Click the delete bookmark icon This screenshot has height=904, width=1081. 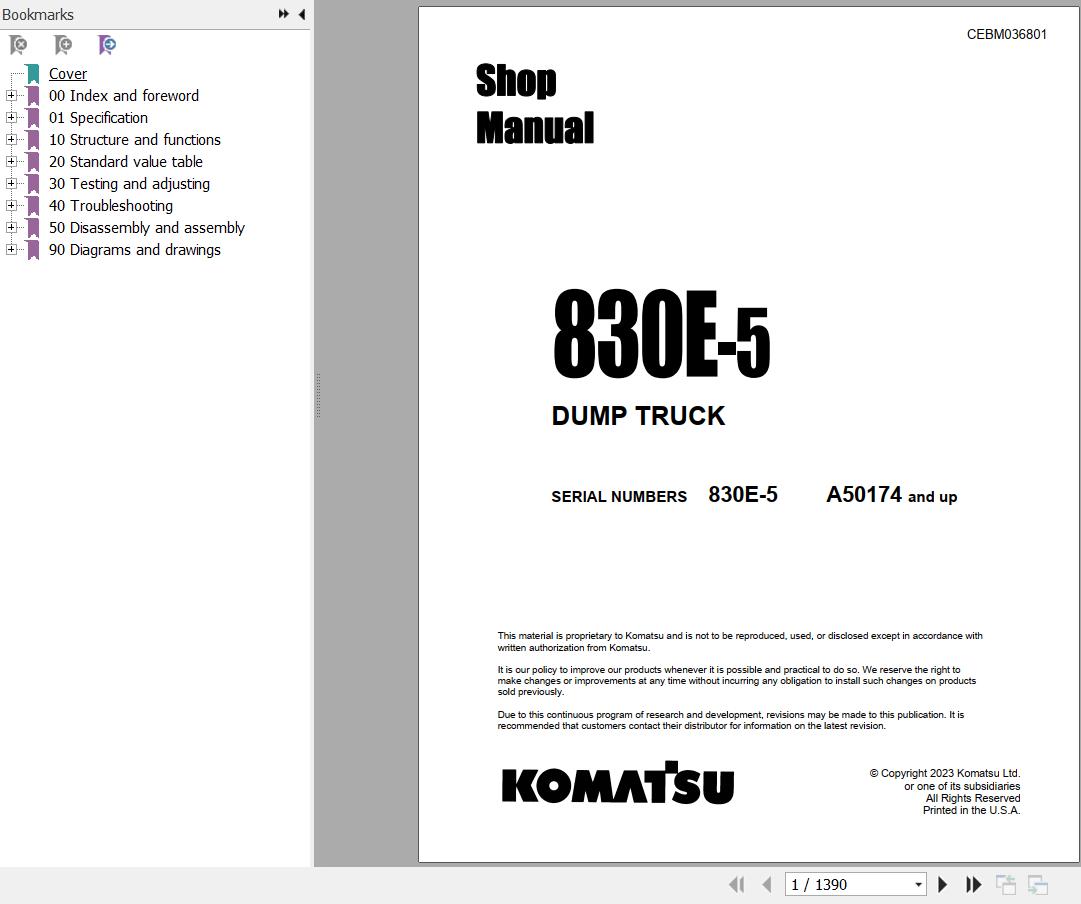[19, 46]
